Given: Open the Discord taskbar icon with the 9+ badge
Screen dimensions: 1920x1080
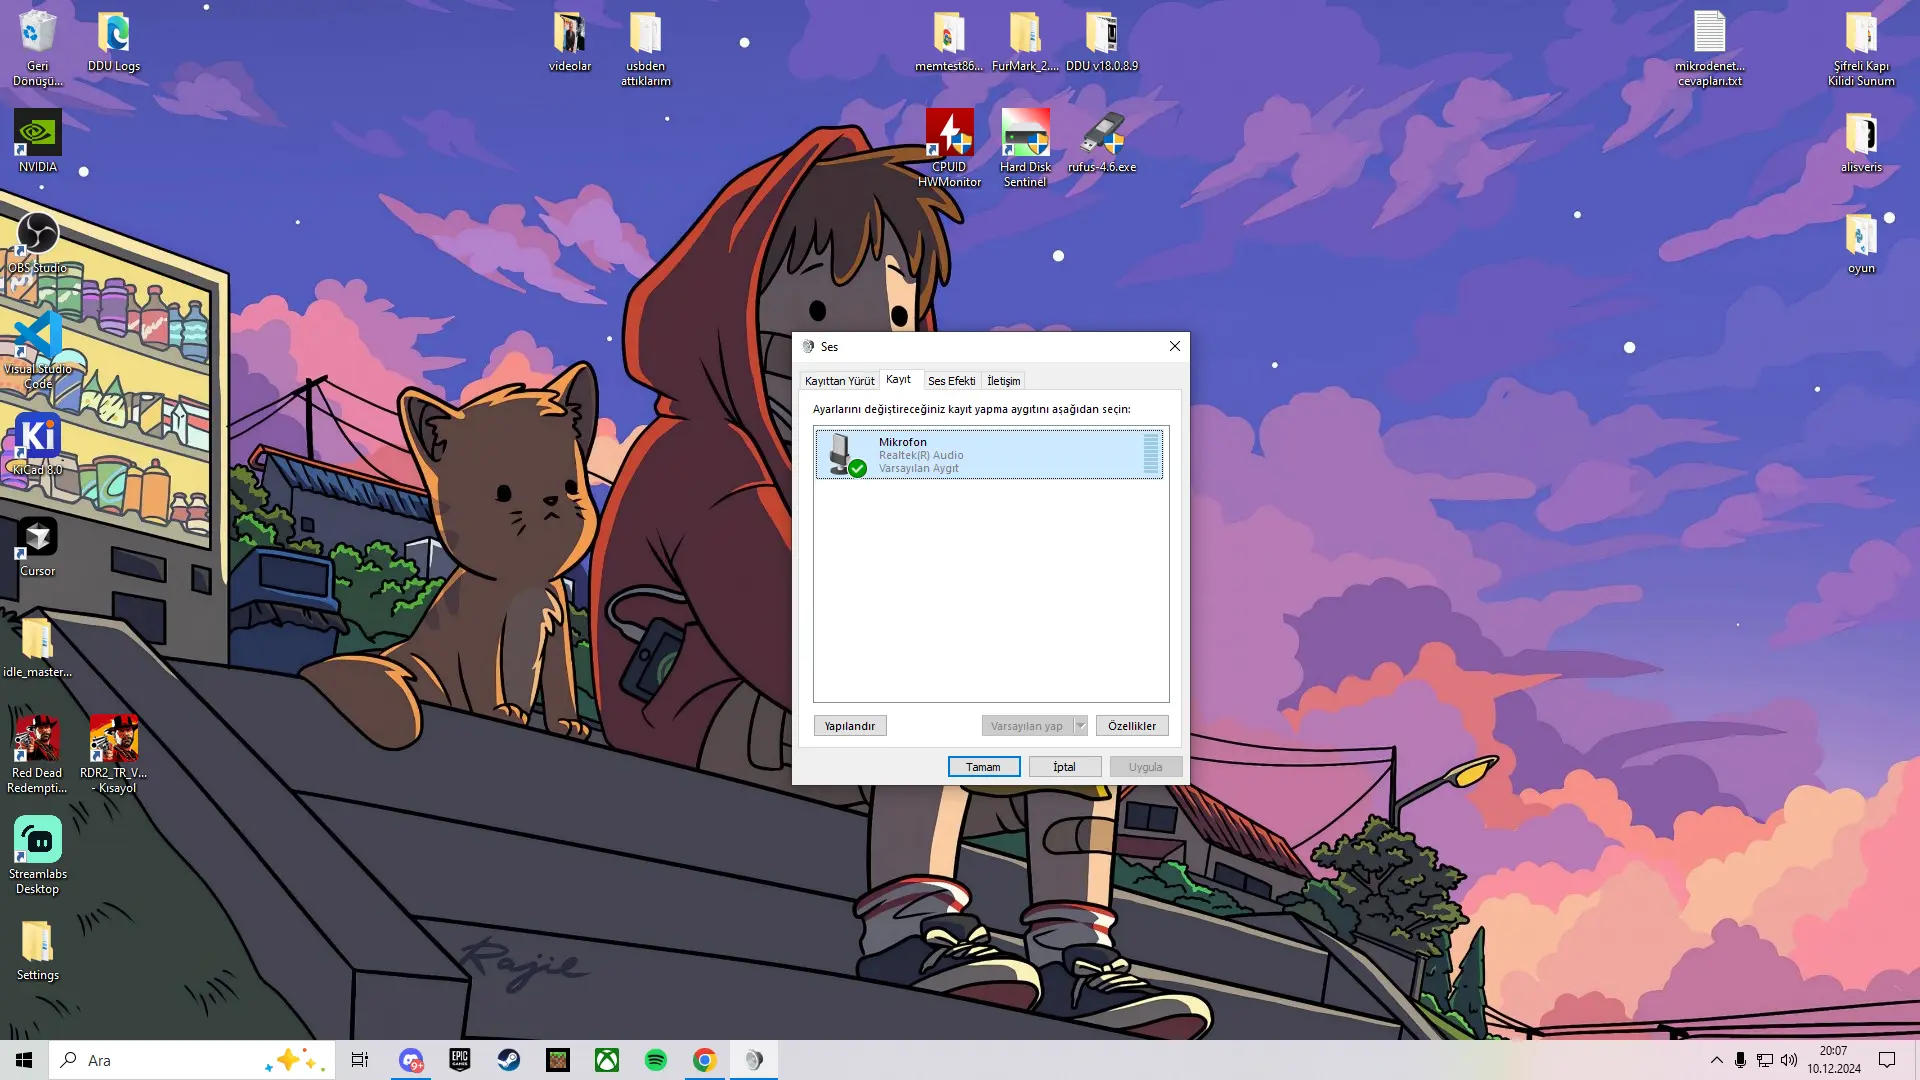Looking at the screenshot, I should pos(411,1060).
